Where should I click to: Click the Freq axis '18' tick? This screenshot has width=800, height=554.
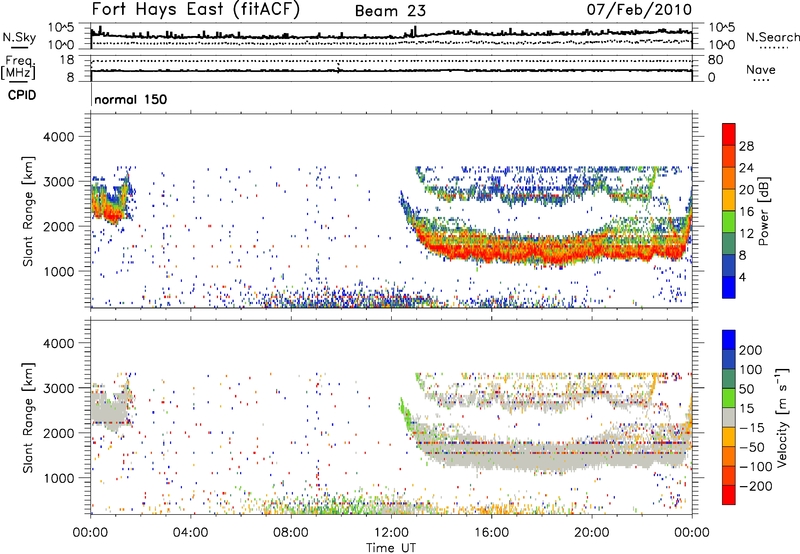67,60
